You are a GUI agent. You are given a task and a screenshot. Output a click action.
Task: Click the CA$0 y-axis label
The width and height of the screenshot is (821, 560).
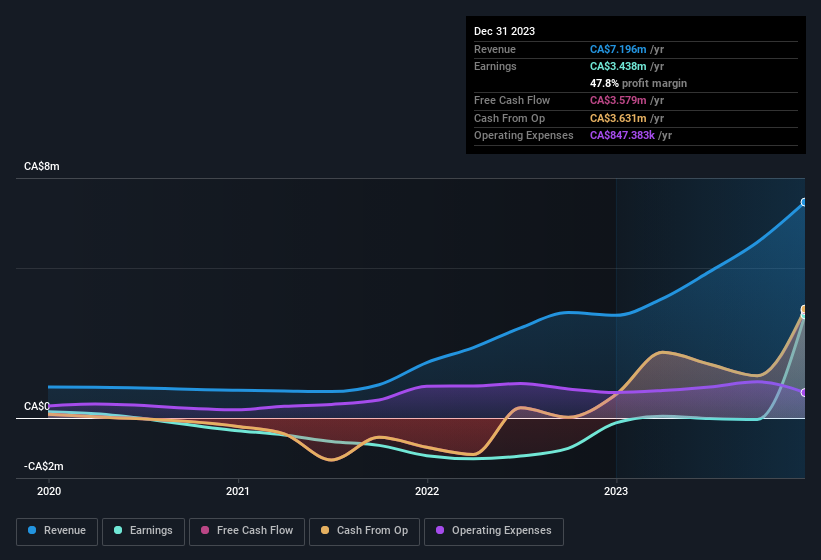[x=37, y=406]
